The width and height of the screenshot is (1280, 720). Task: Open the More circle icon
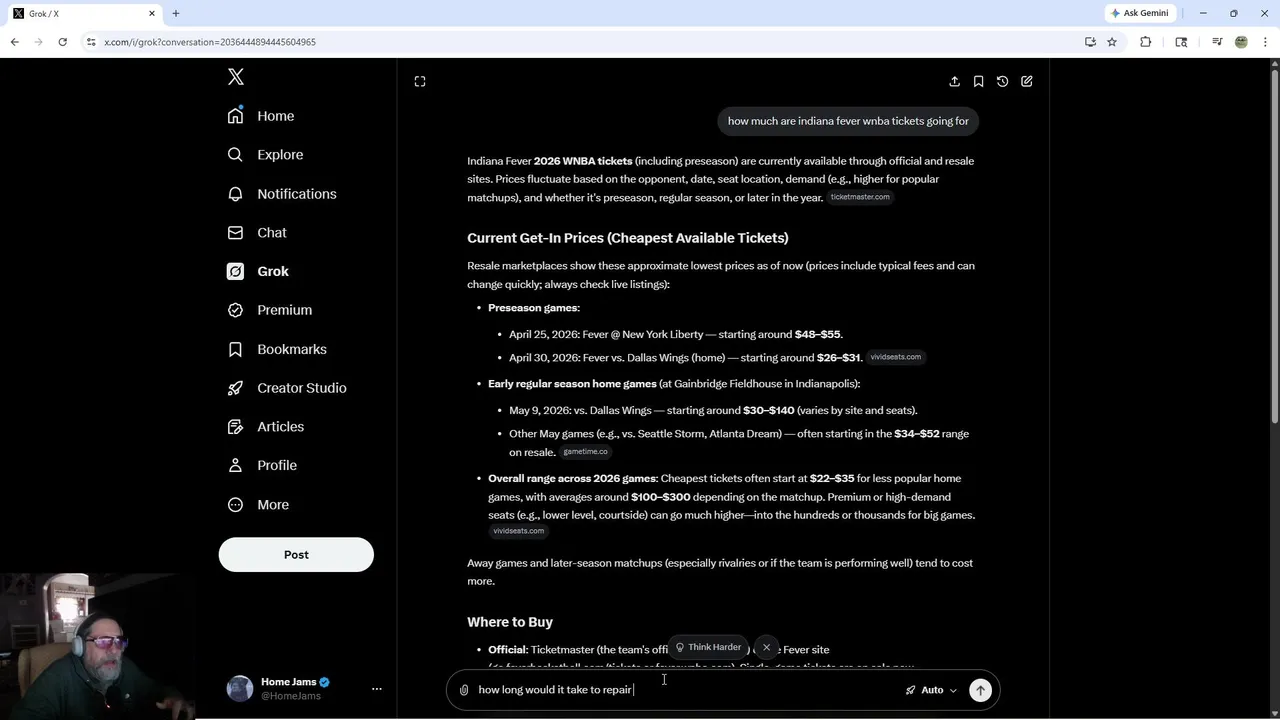[x=235, y=505]
